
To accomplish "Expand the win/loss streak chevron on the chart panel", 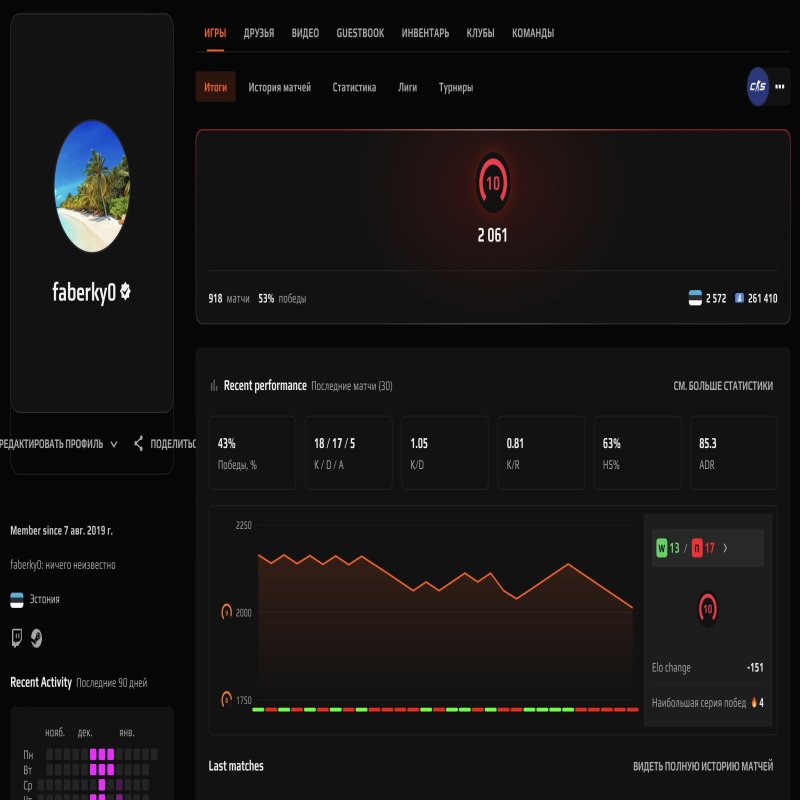I will (x=726, y=548).
